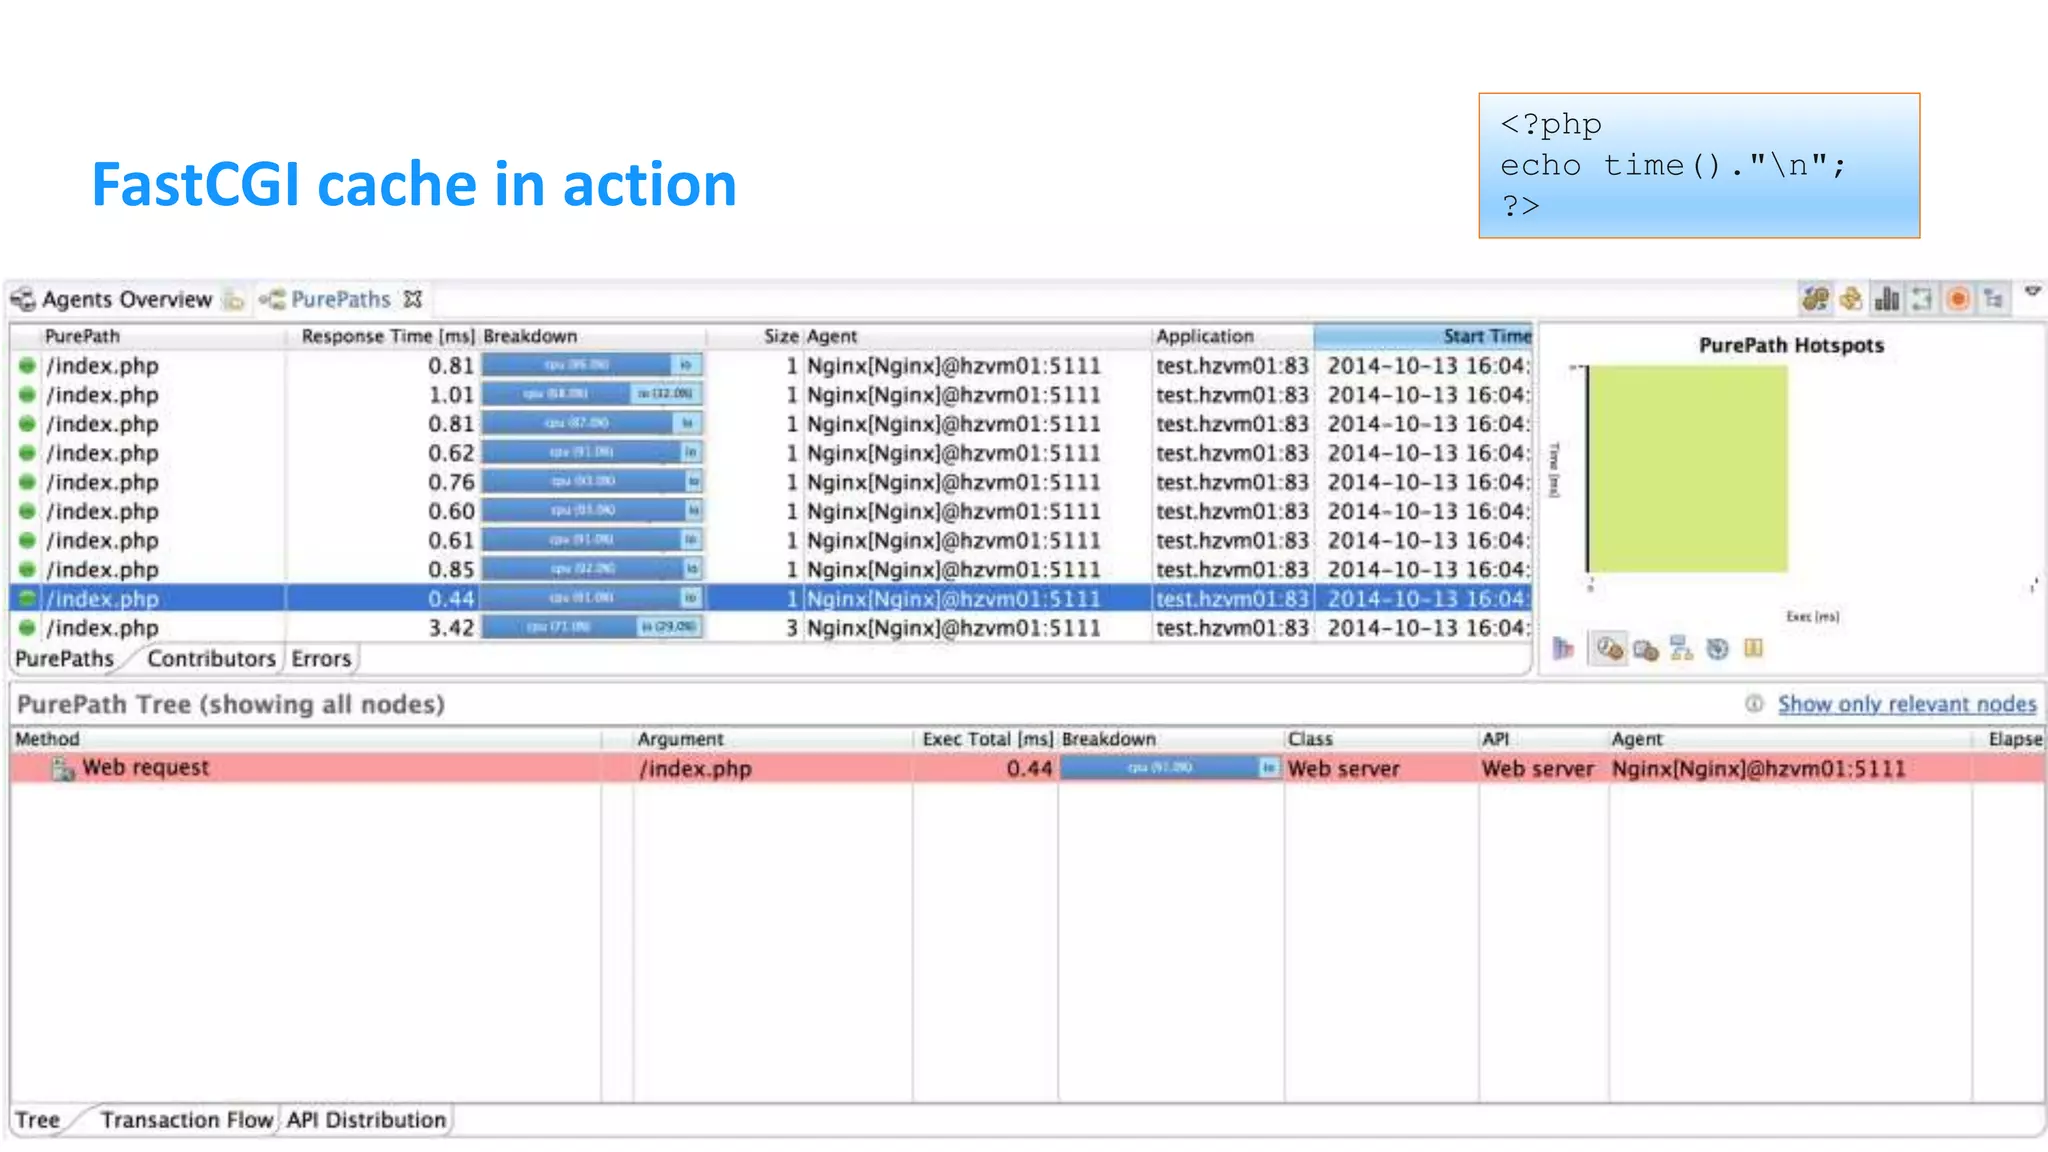This screenshot has width=2048, height=1152.
Task: Close the PurePaths tab with its X
Action: pyautogui.click(x=412, y=299)
